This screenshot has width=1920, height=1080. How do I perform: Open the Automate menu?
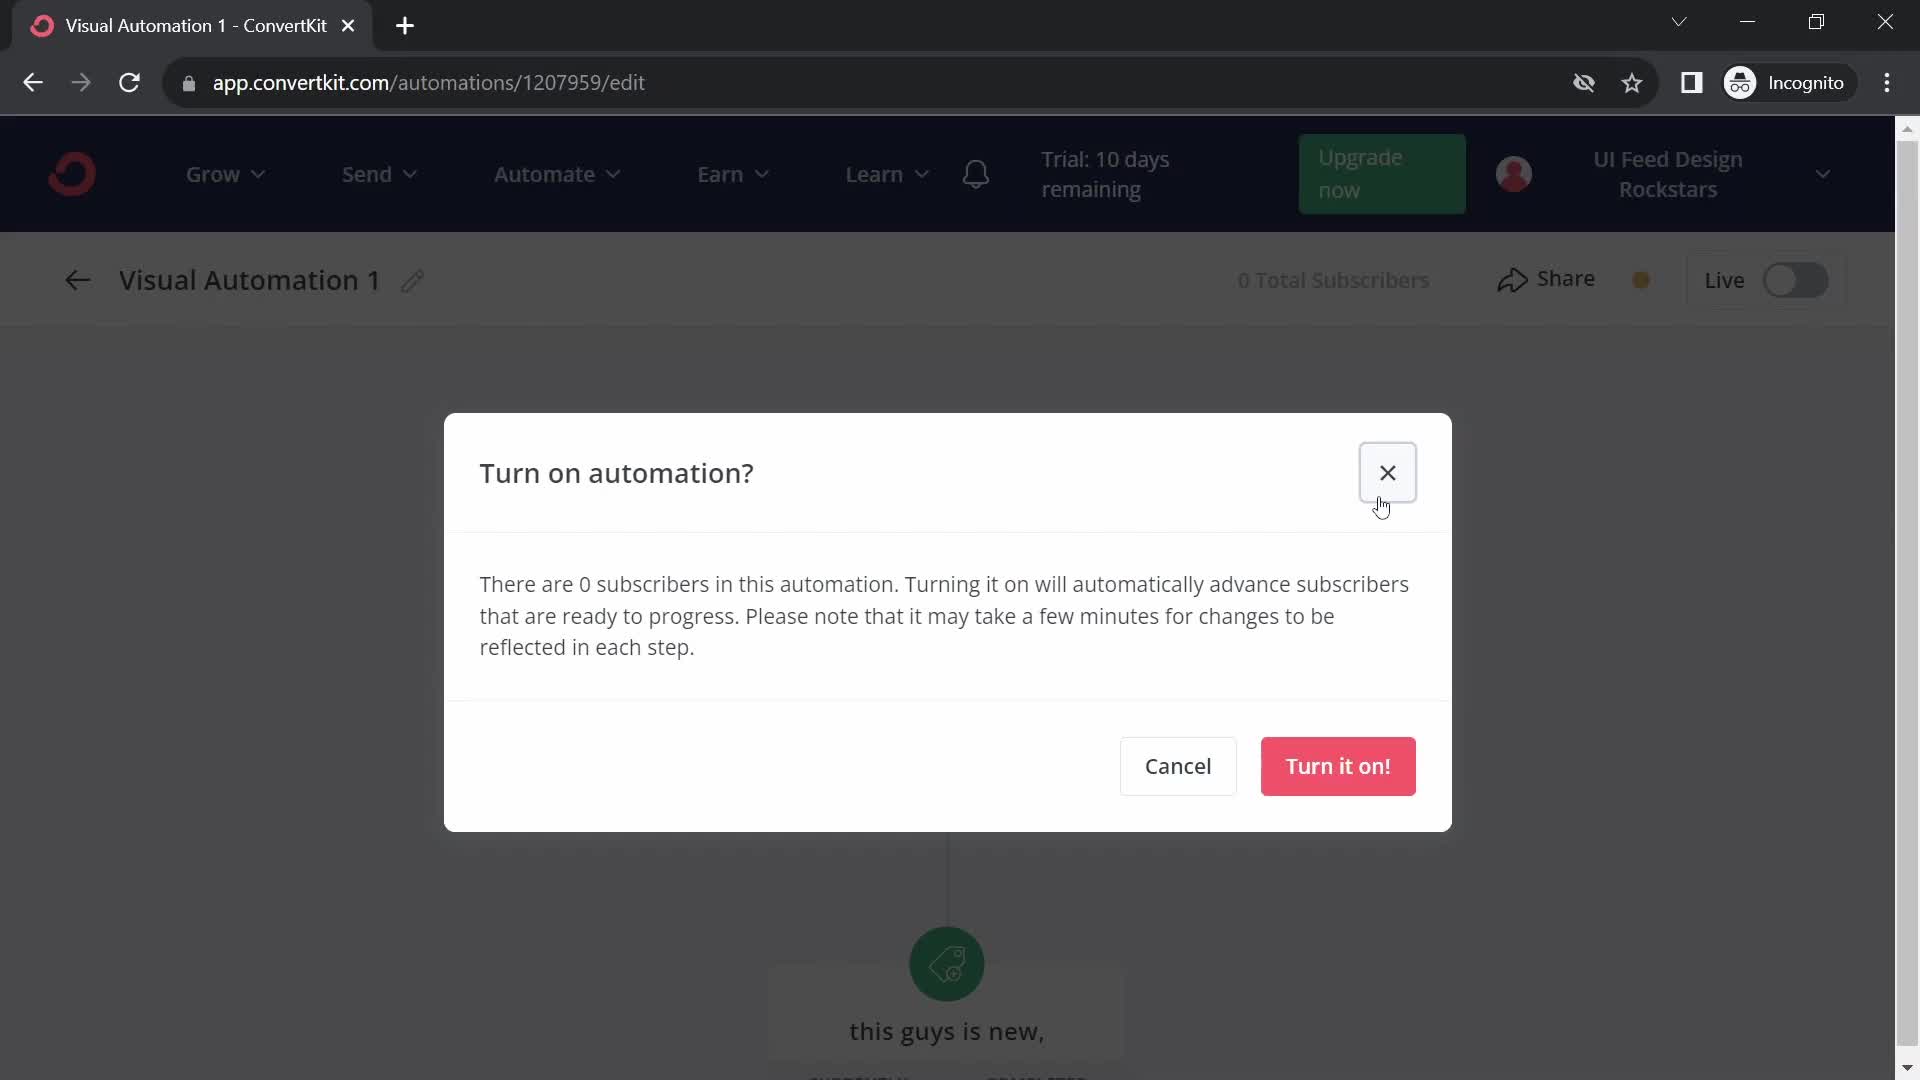556,173
